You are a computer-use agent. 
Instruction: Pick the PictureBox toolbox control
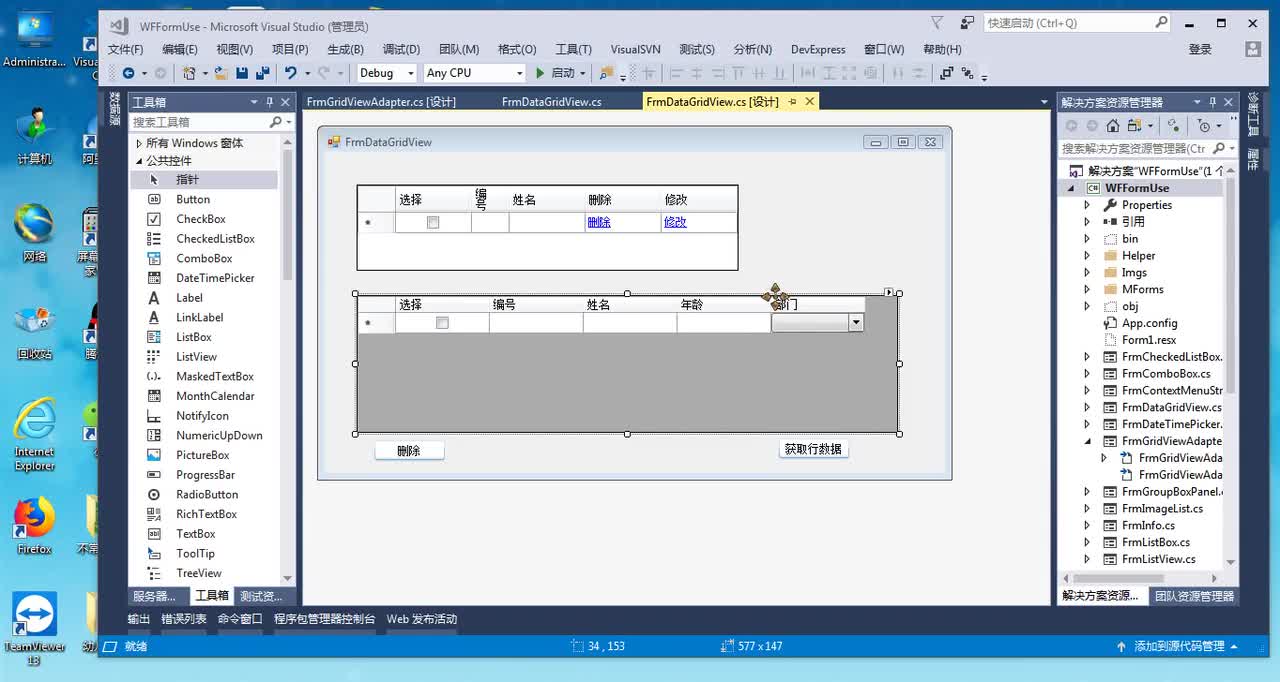[202, 455]
